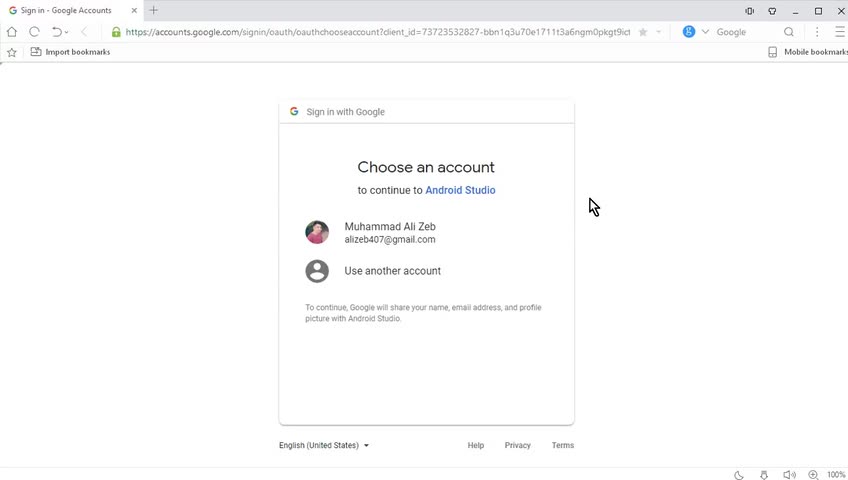Select Use another account
Screen dimensions: 848x480
[392, 271]
